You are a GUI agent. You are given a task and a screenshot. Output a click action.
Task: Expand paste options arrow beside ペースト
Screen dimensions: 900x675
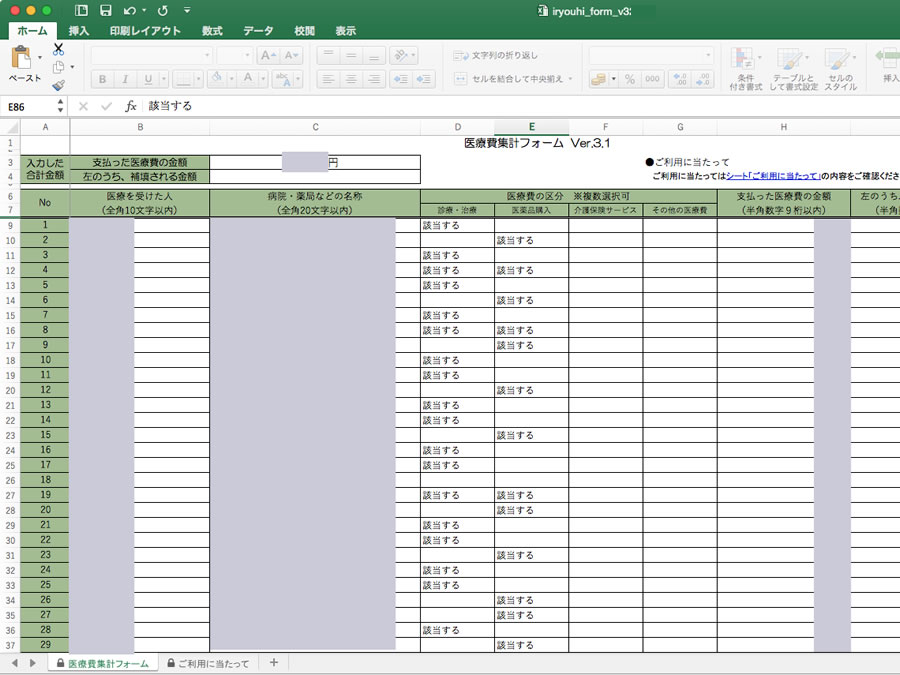pyautogui.click(x=40, y=57)
